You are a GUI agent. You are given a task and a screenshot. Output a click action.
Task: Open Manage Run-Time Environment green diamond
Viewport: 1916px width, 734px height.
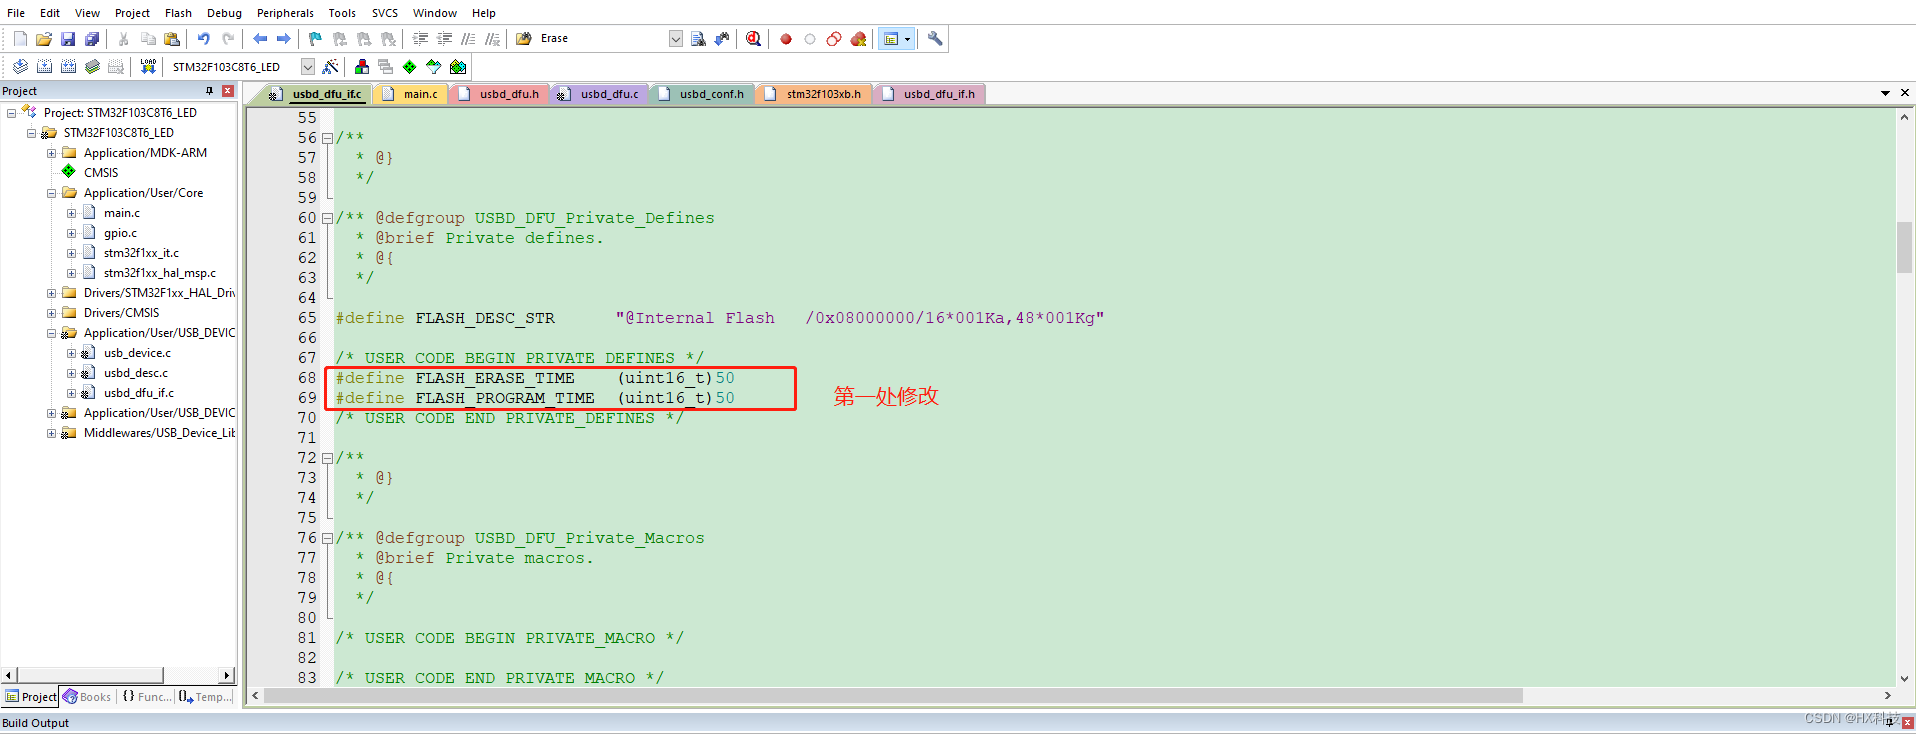tap(410, 67)
